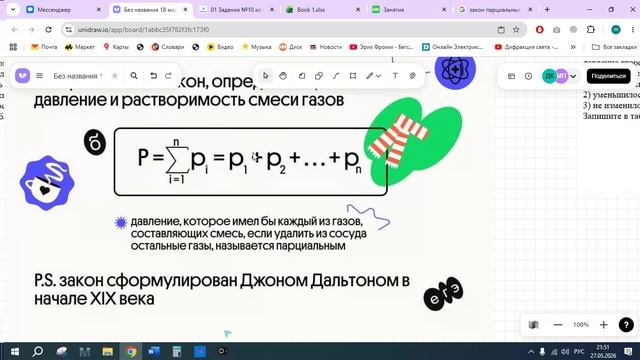Viewport: 640px width, 360px height.
Task: Click the 108% zoom level
Action: point(581,325)
